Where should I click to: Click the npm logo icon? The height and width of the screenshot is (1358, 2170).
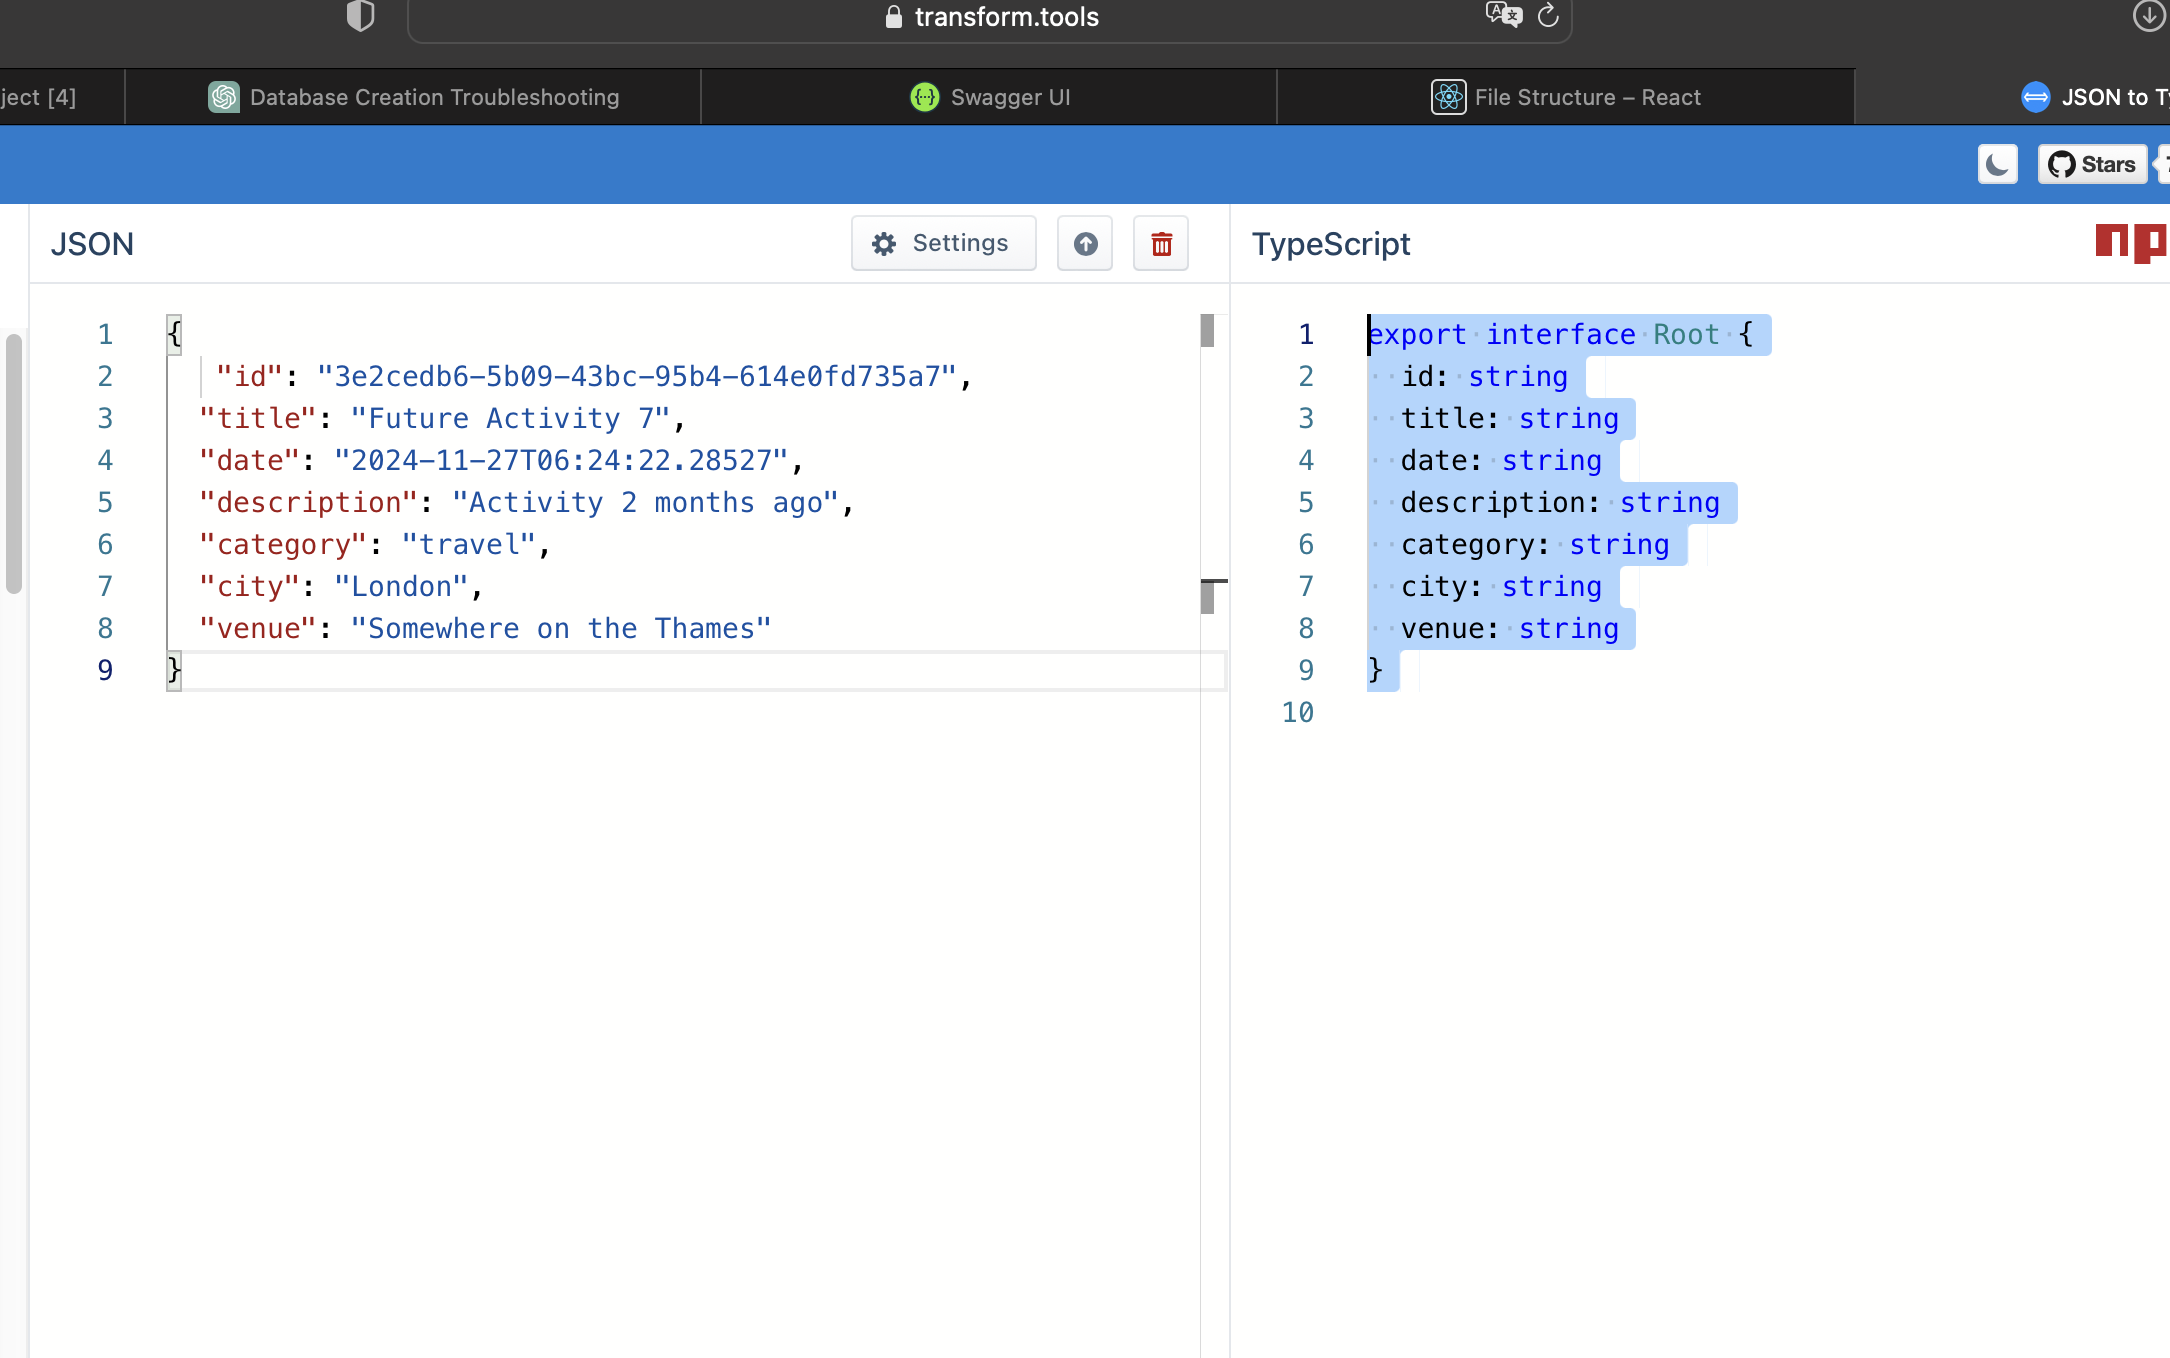[2130, 242]
